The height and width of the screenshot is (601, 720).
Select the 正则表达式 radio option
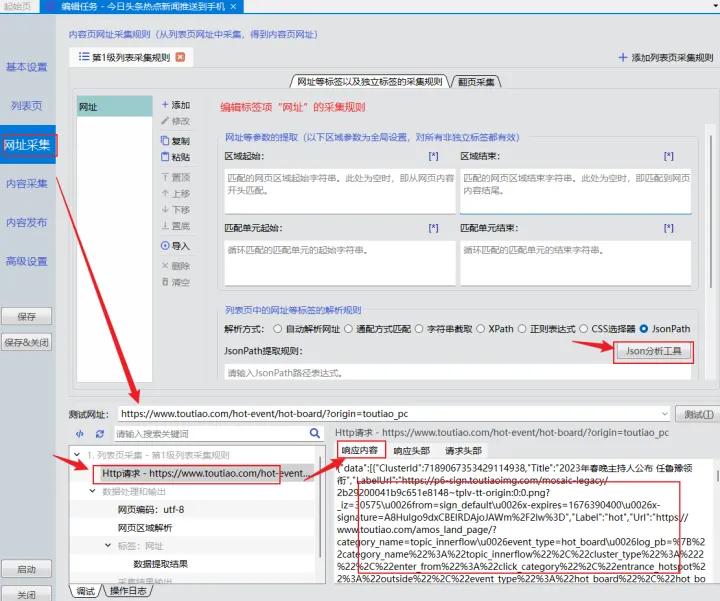[522, 329]
